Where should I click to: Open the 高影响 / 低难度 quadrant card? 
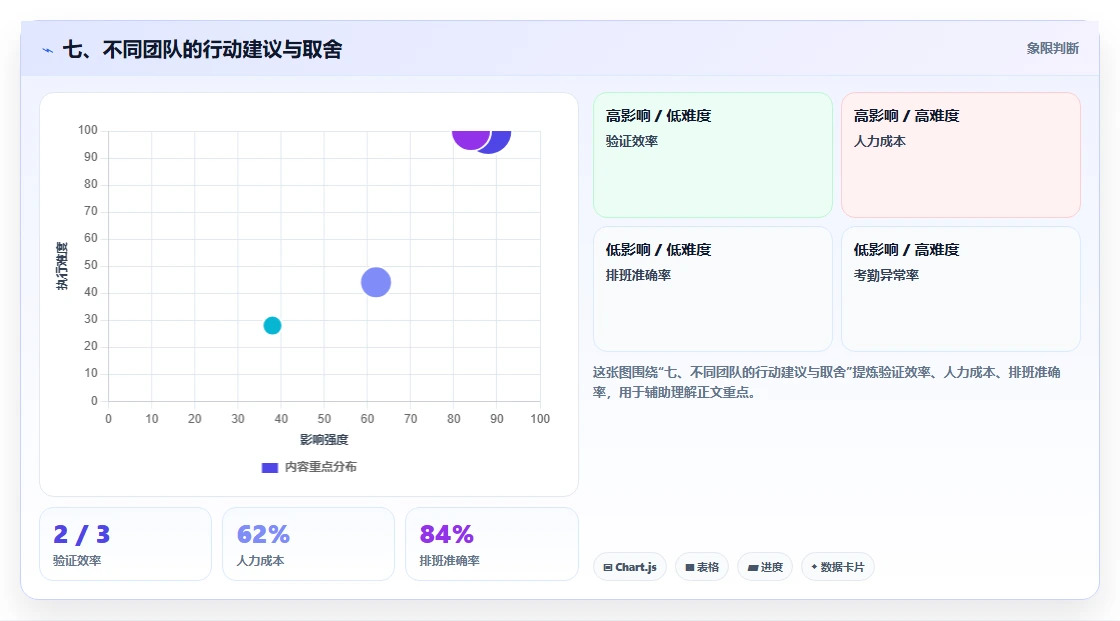(x=713, y=155)
